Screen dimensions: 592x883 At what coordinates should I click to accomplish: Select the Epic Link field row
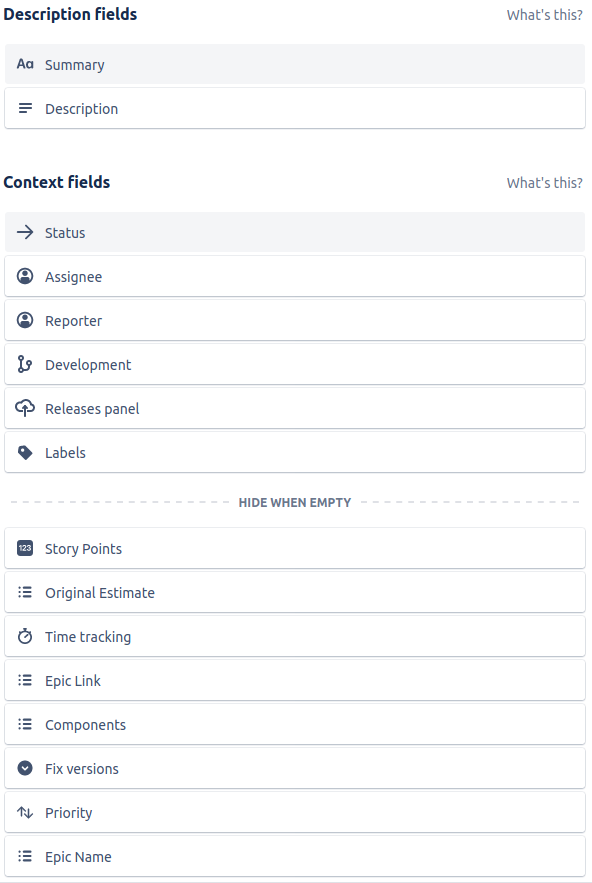[295, 680]
